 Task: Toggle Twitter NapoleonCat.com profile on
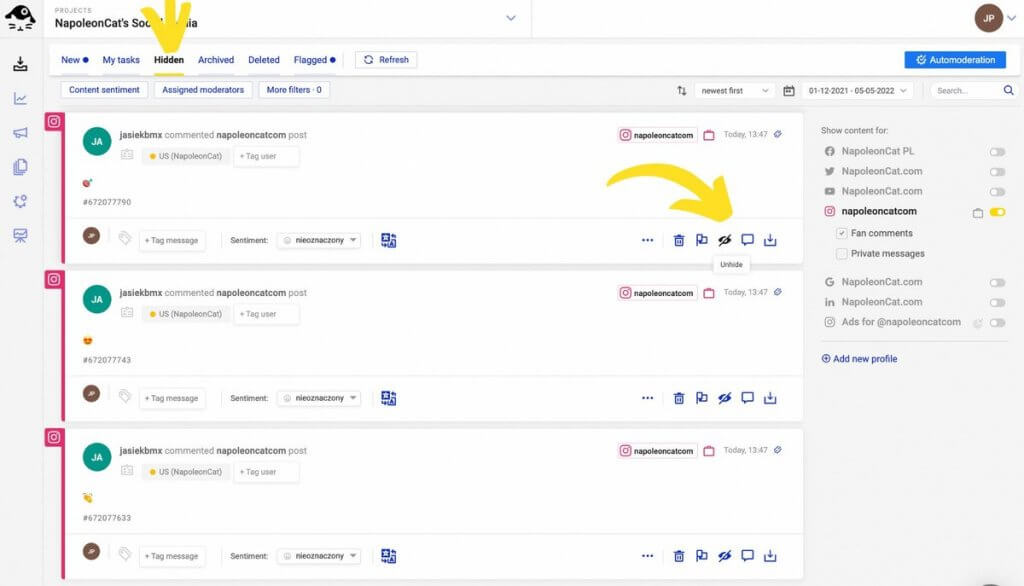[x=997, y=172]
